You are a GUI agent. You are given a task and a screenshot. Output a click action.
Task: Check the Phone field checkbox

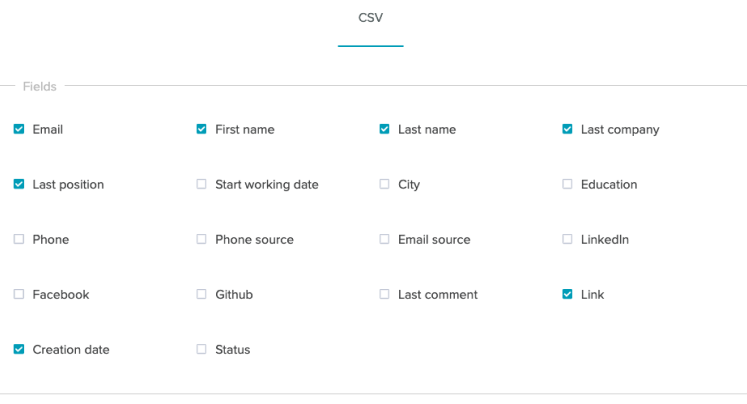click(x=19, y=239)
